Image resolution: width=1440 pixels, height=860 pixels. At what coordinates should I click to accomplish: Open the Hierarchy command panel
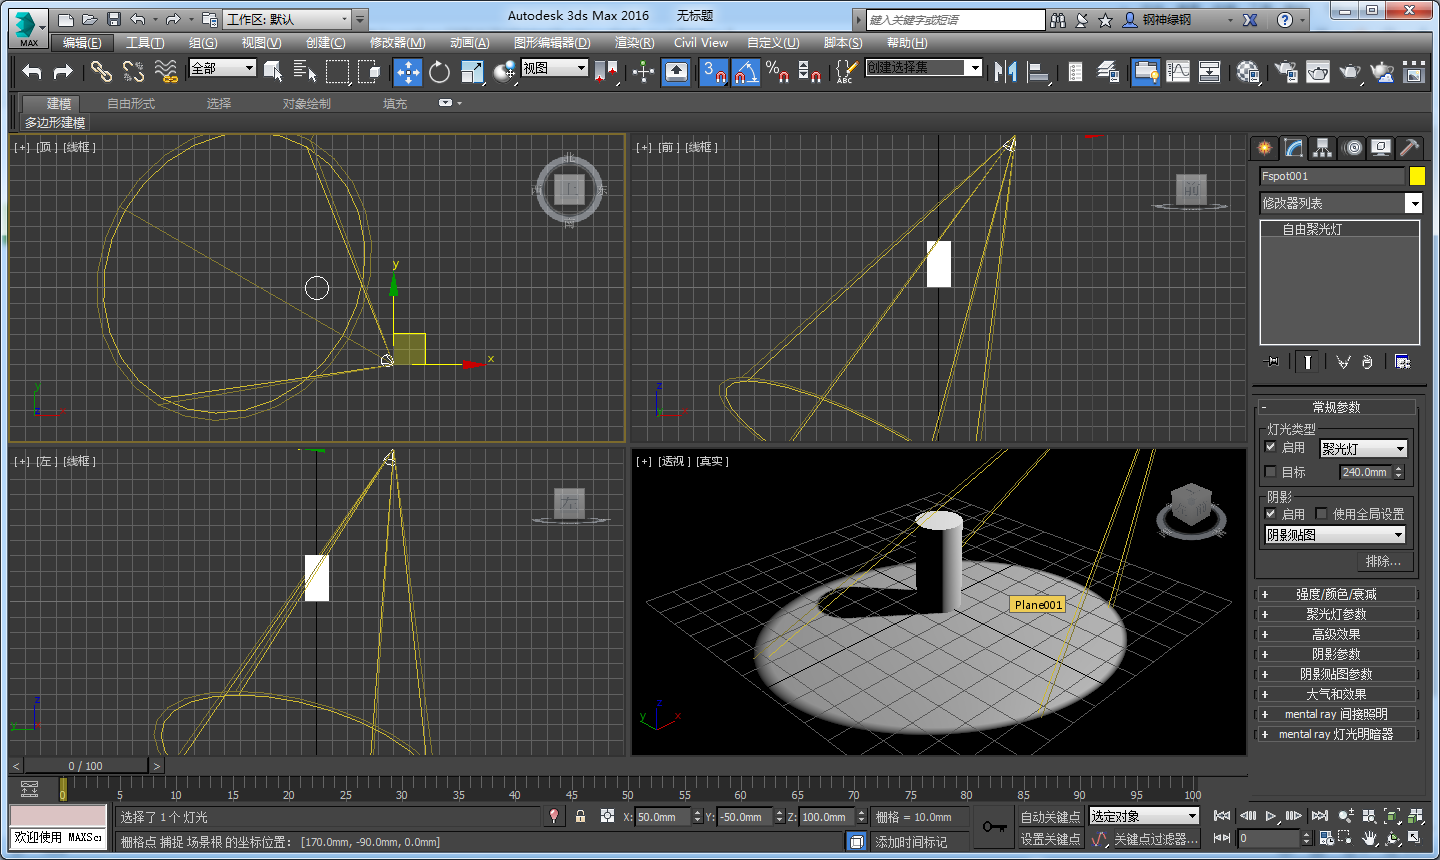coord(1322,147)
